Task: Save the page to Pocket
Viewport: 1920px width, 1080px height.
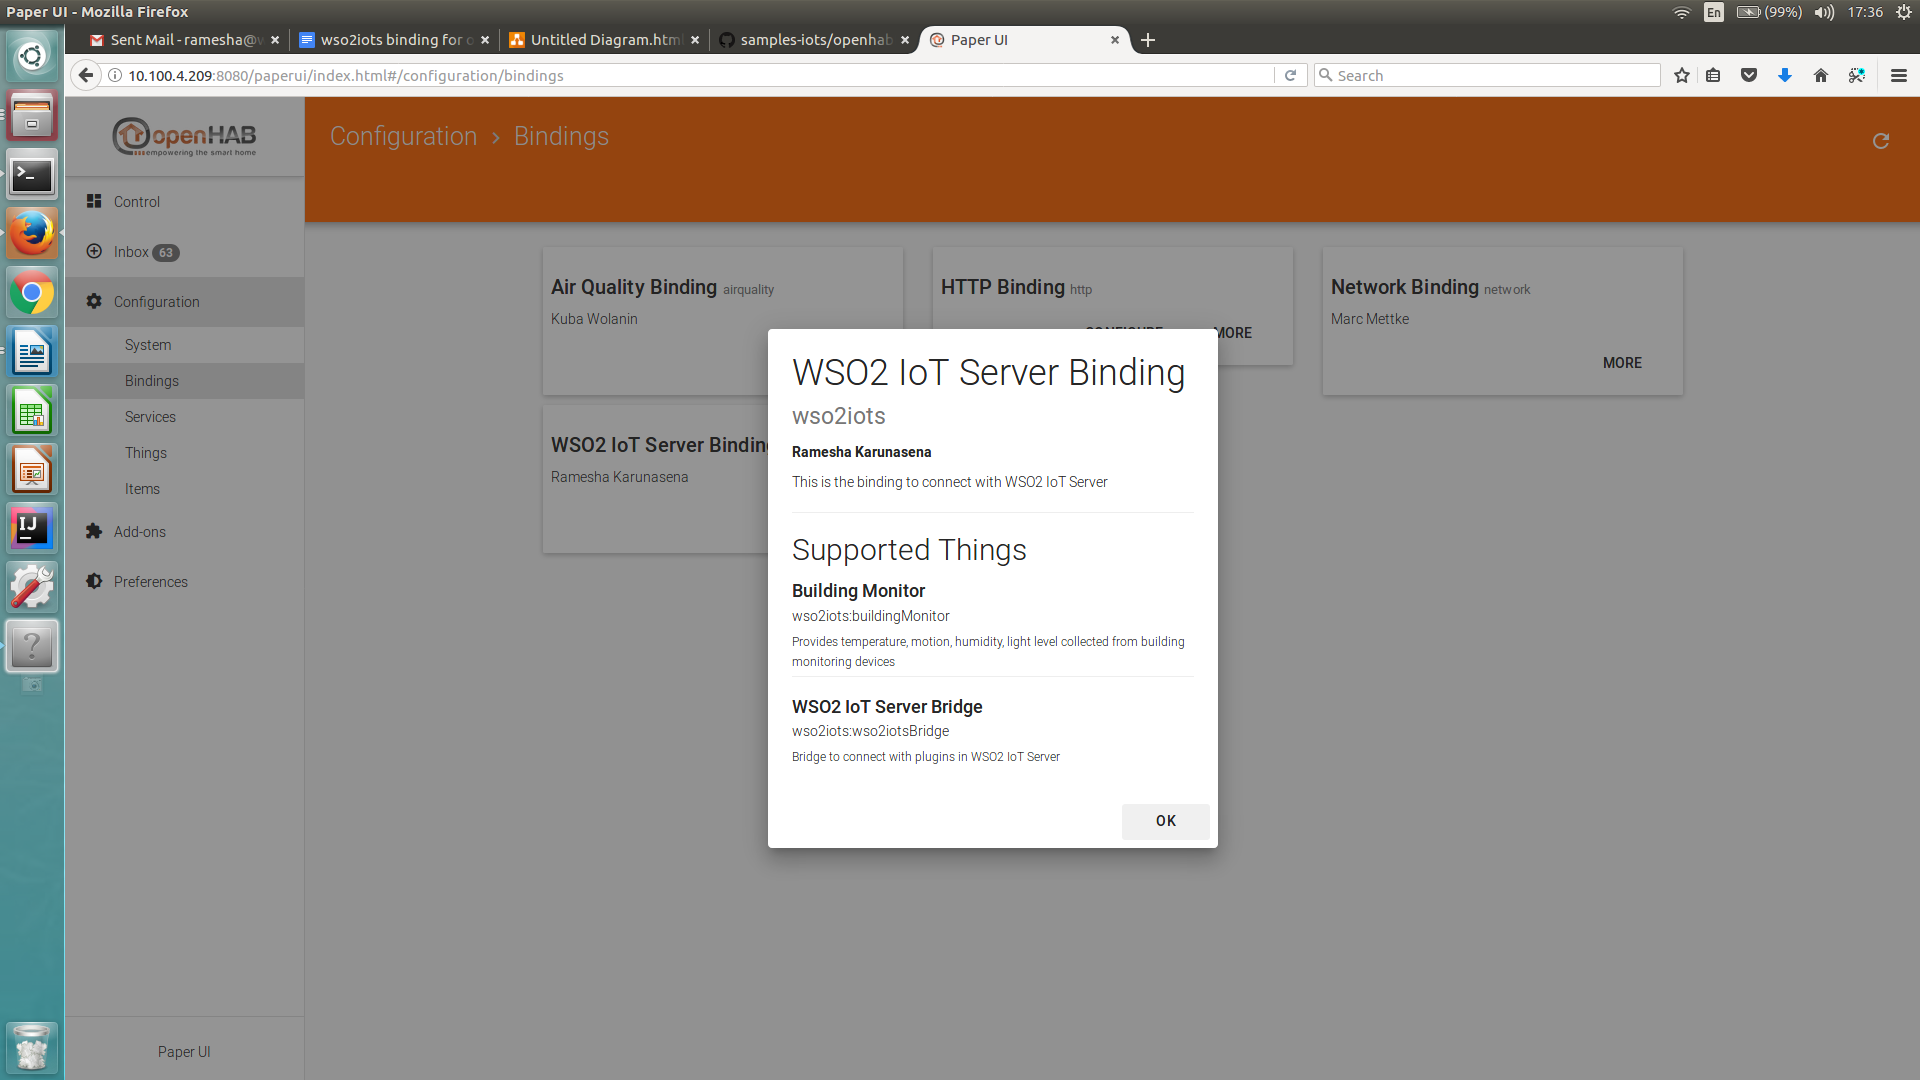Action: [x=1749, y=75]
